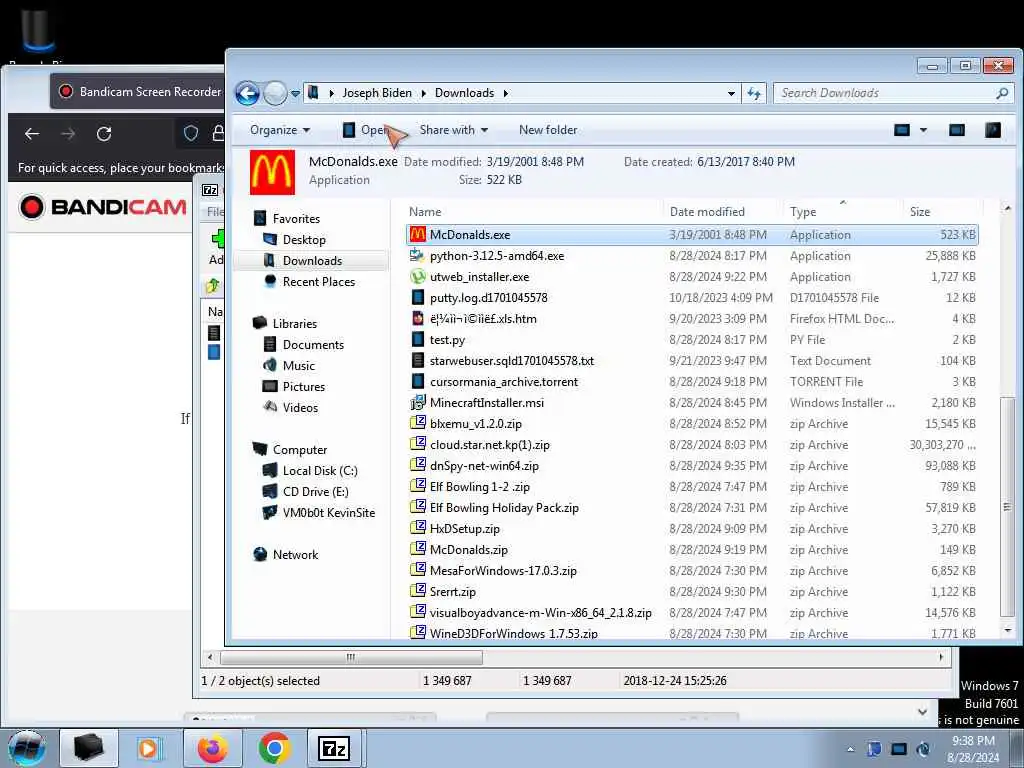
Task: Open the Pictures library
Action: (x=304, y=387)
